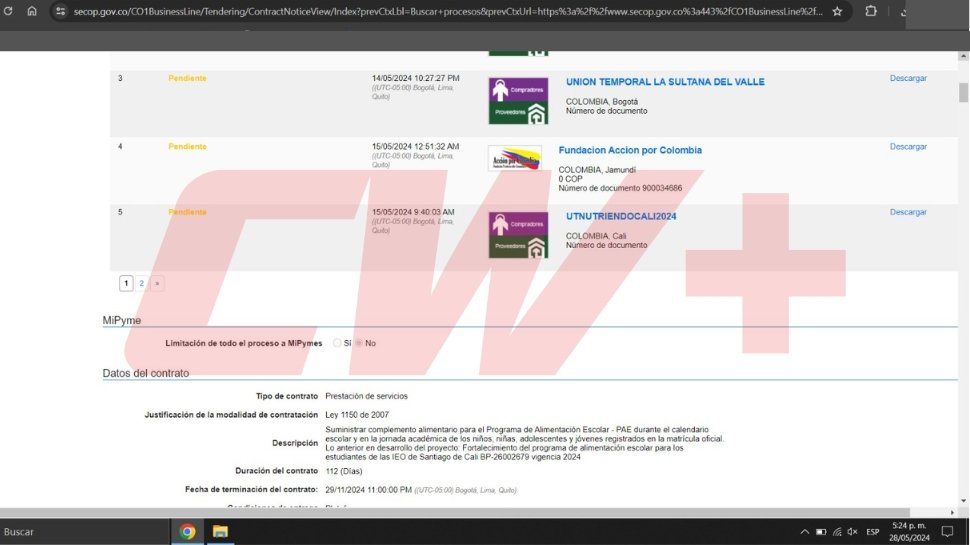Open network status tray icon
Screen dimensions: 970x545
pos(837,531)
